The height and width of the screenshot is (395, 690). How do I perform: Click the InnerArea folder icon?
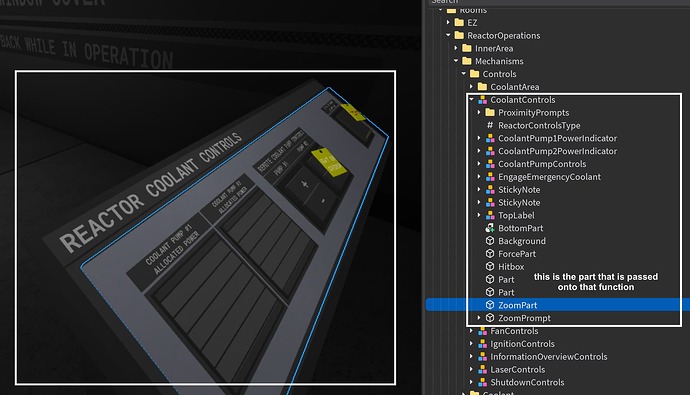coord(467,48)
